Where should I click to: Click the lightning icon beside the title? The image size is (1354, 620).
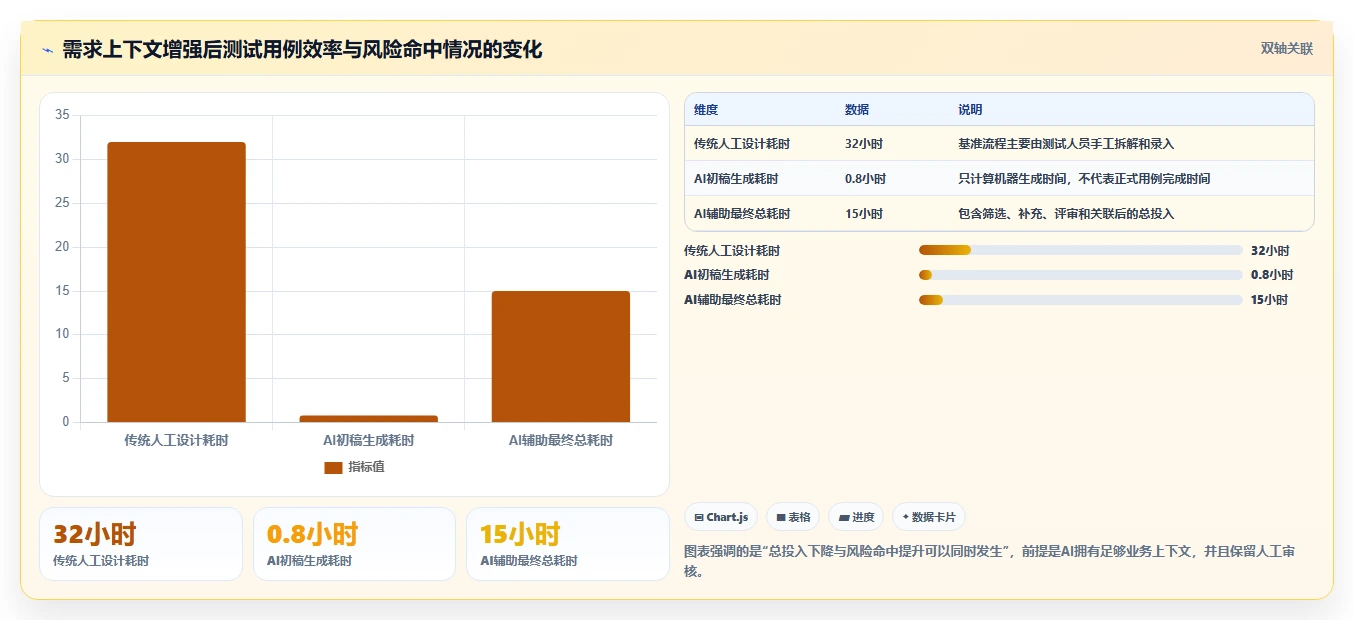[47, 49]
